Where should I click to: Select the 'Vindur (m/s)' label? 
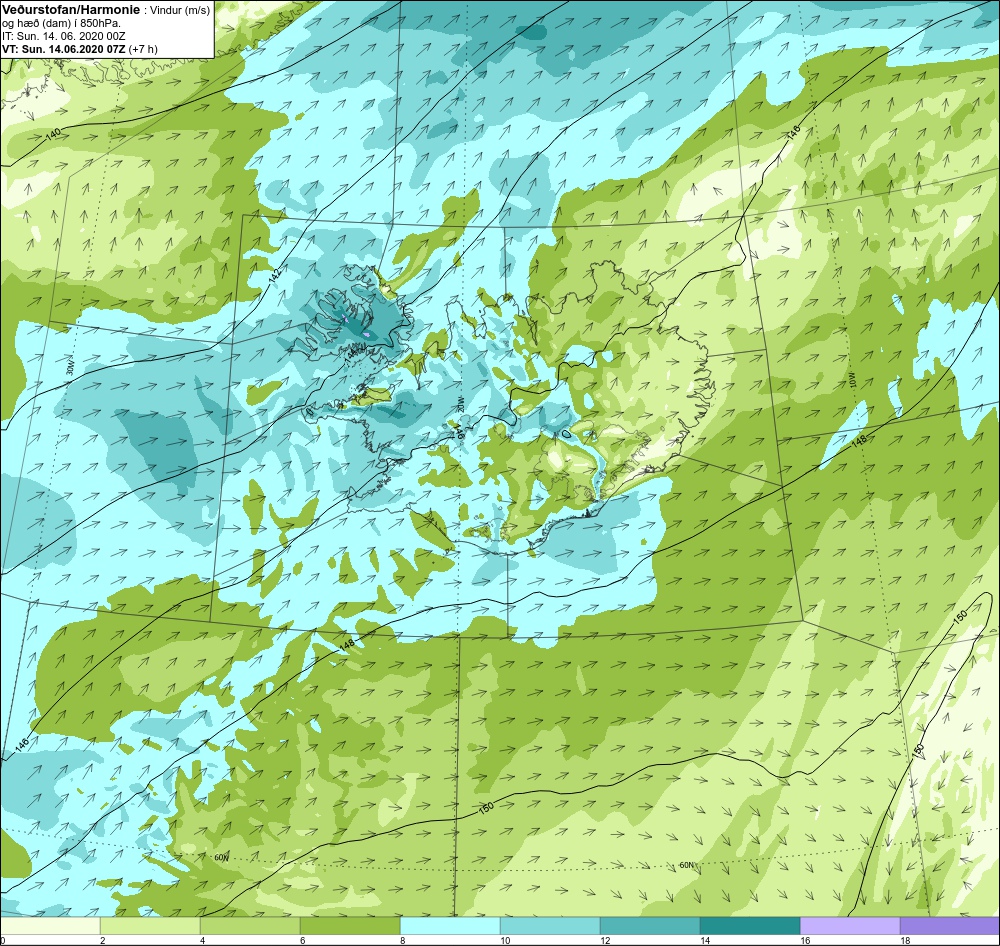(179, 10)
